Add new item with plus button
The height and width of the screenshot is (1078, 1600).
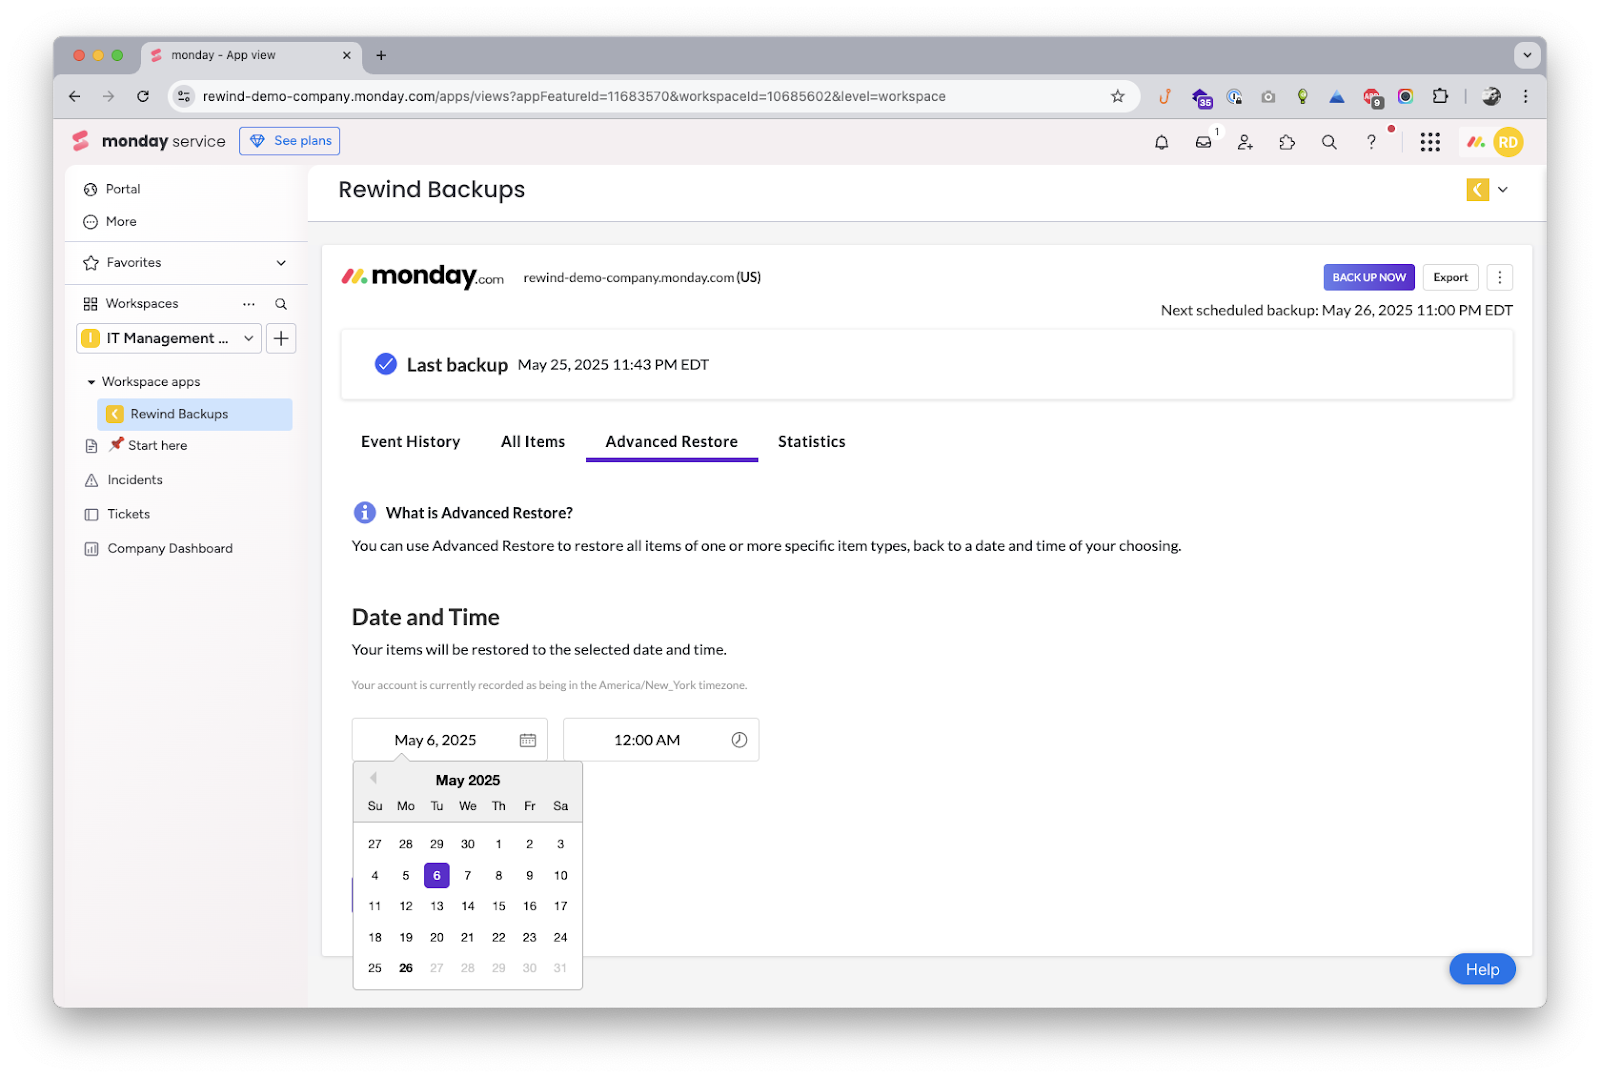pyautogui.click(x=281, y=339)
